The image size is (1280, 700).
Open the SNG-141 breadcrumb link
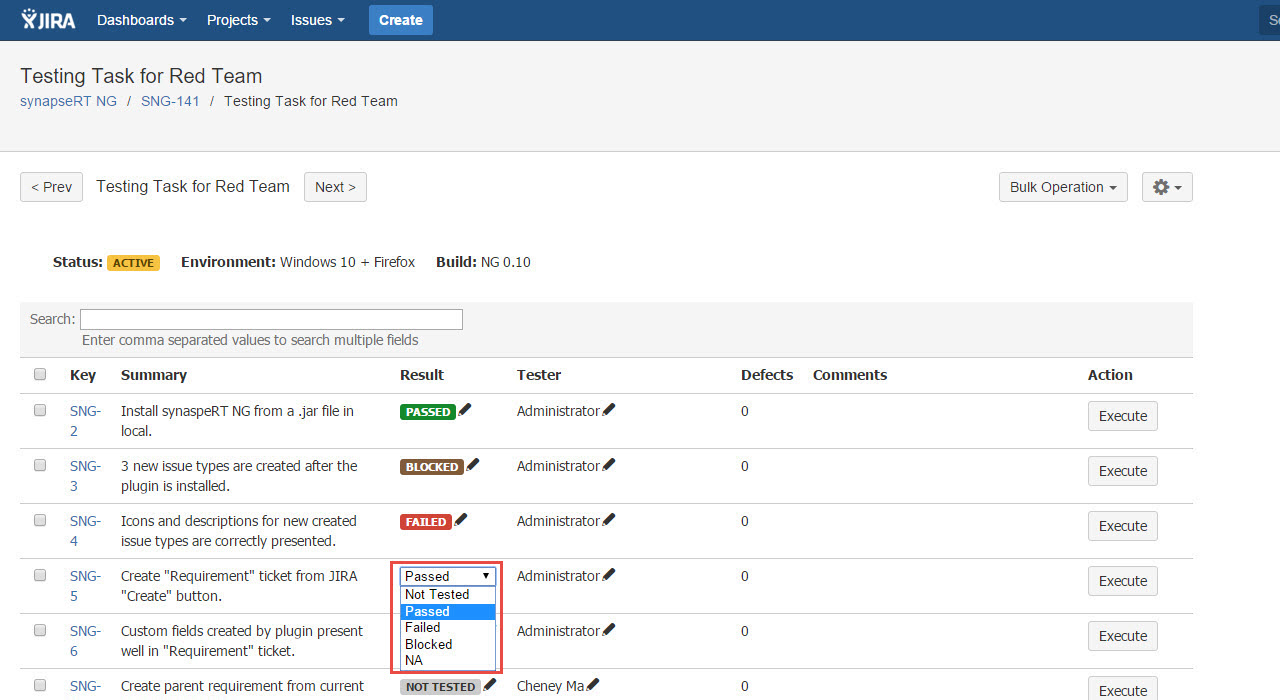[x=170, y=101]
